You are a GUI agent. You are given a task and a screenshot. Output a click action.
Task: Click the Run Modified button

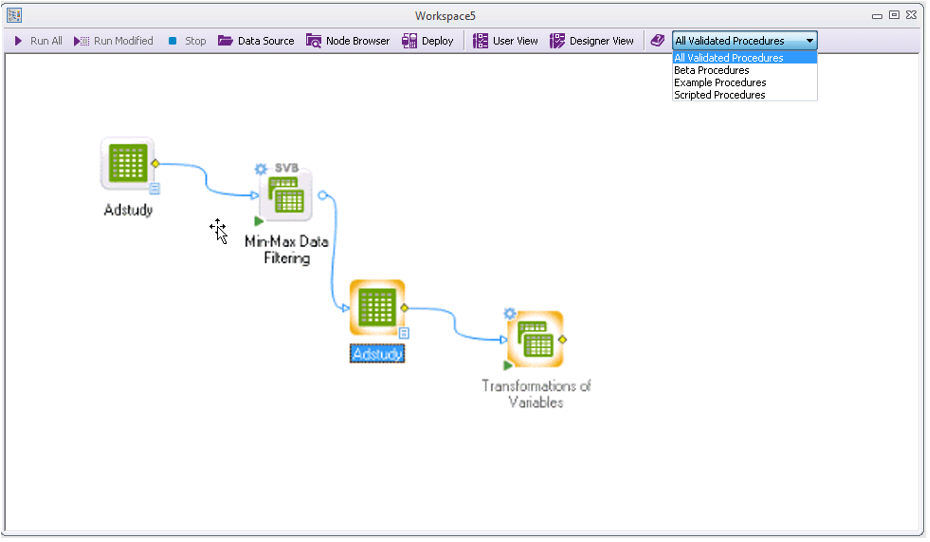coord(113,41)
